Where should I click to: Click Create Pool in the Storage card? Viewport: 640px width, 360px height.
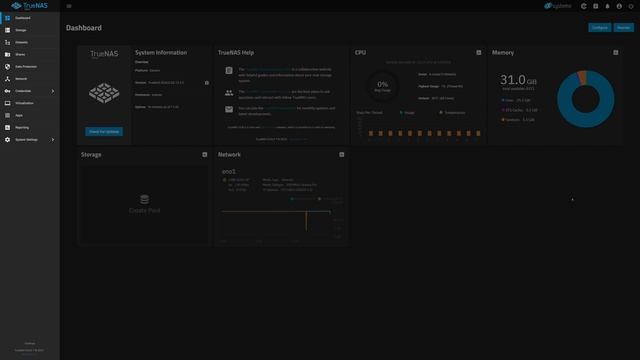coord(144,204)
